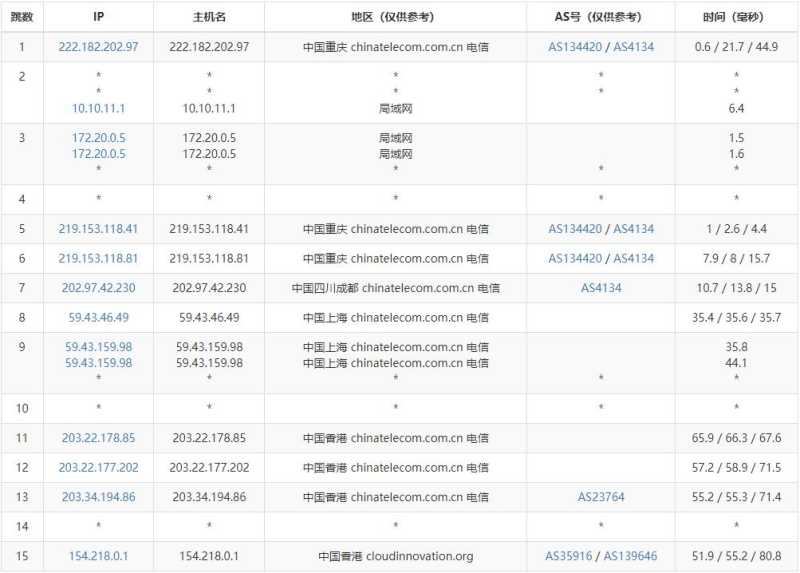Click region cell in hop 11 row
The width and height of the screenshot is (800, 573).
[x=395, y=438]
